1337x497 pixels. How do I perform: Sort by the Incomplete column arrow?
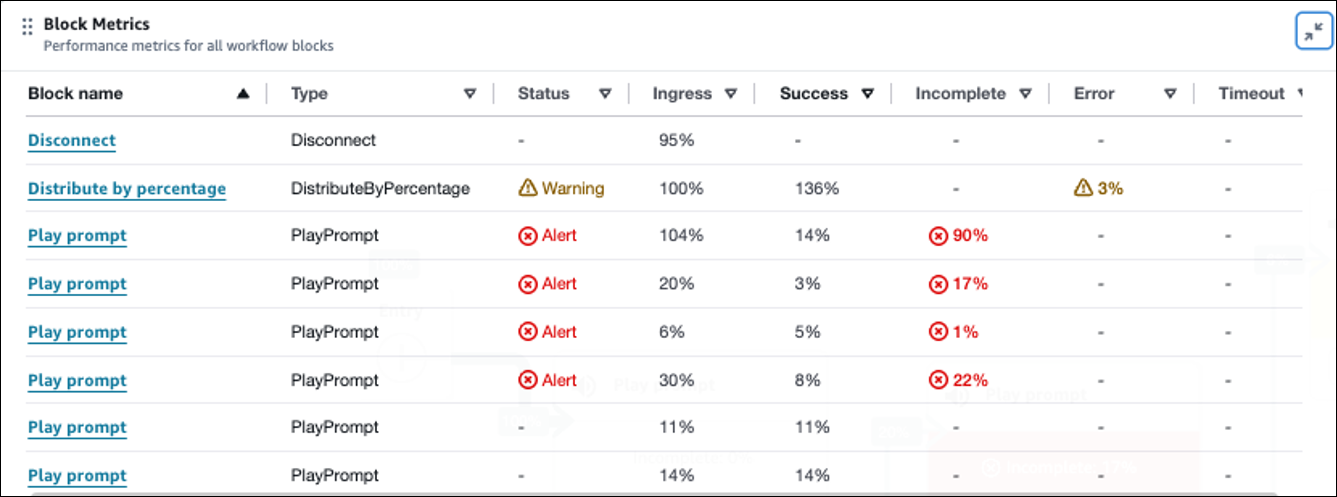pyautogui.click(x=1025, y=94)
